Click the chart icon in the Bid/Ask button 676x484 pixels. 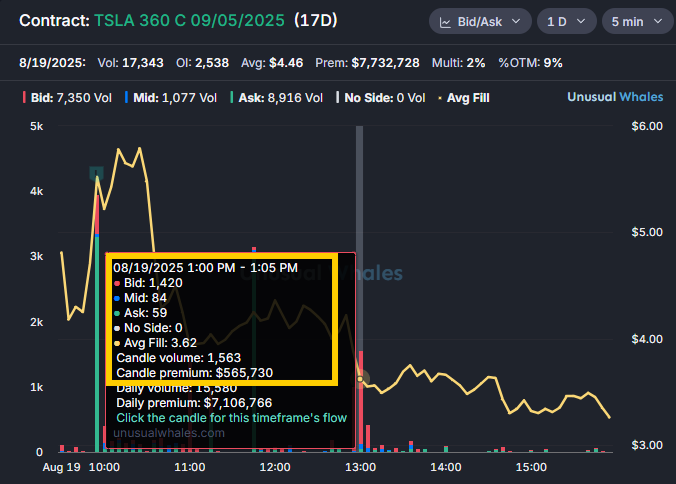point(445,22)
